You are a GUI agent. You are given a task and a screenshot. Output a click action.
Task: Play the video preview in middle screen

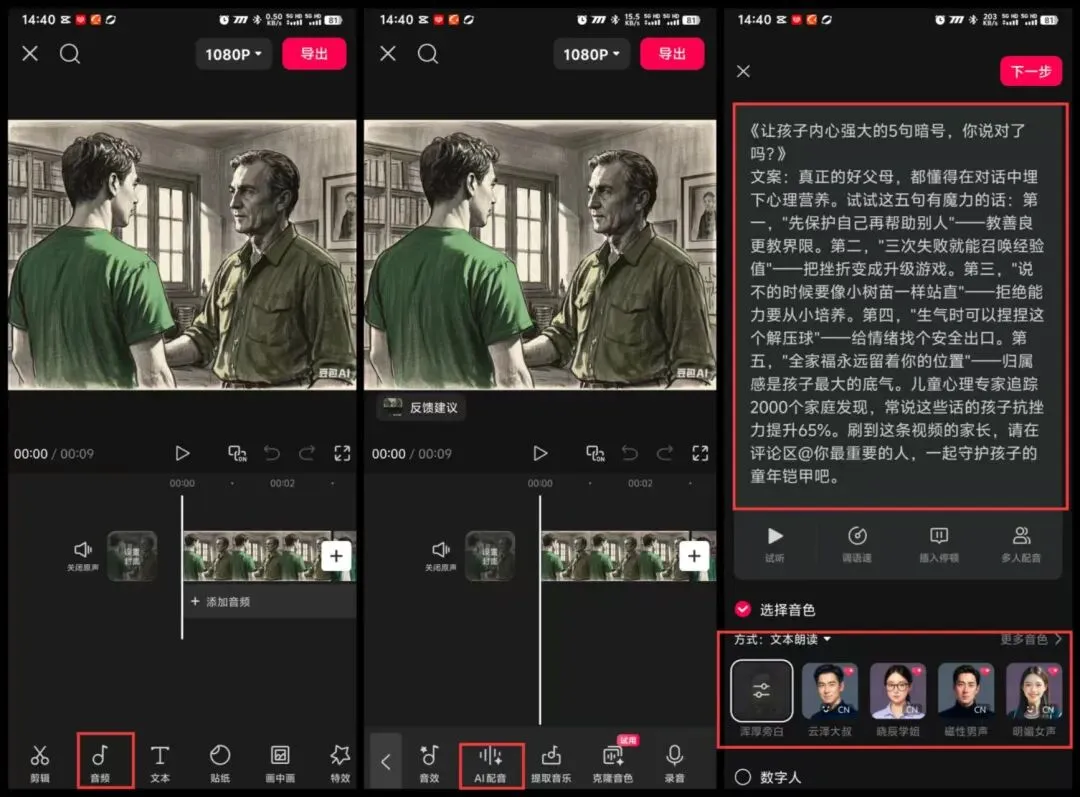pyautogui.click(x=541, y=453)
